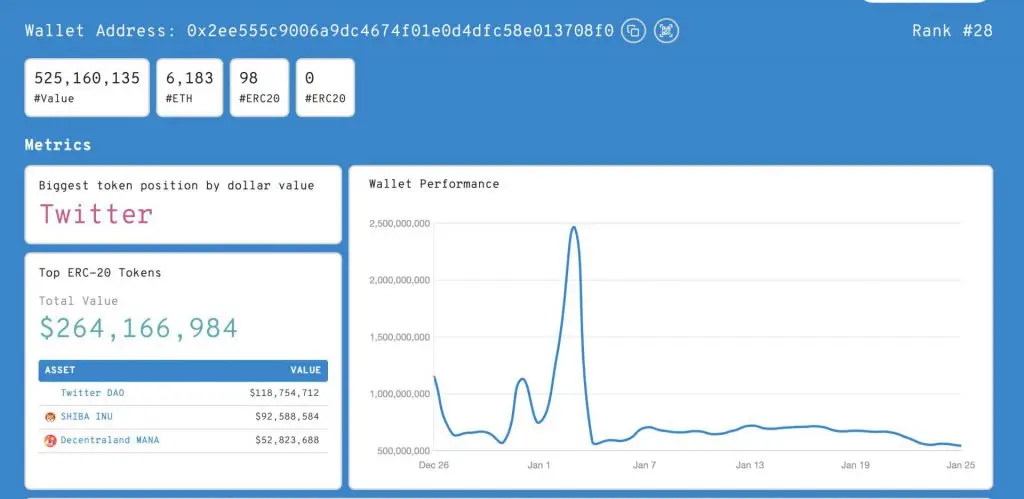Viewport: 1024px width, 499px height.
Task: Click the Jan 19 axis label
Action: point(855,465)
